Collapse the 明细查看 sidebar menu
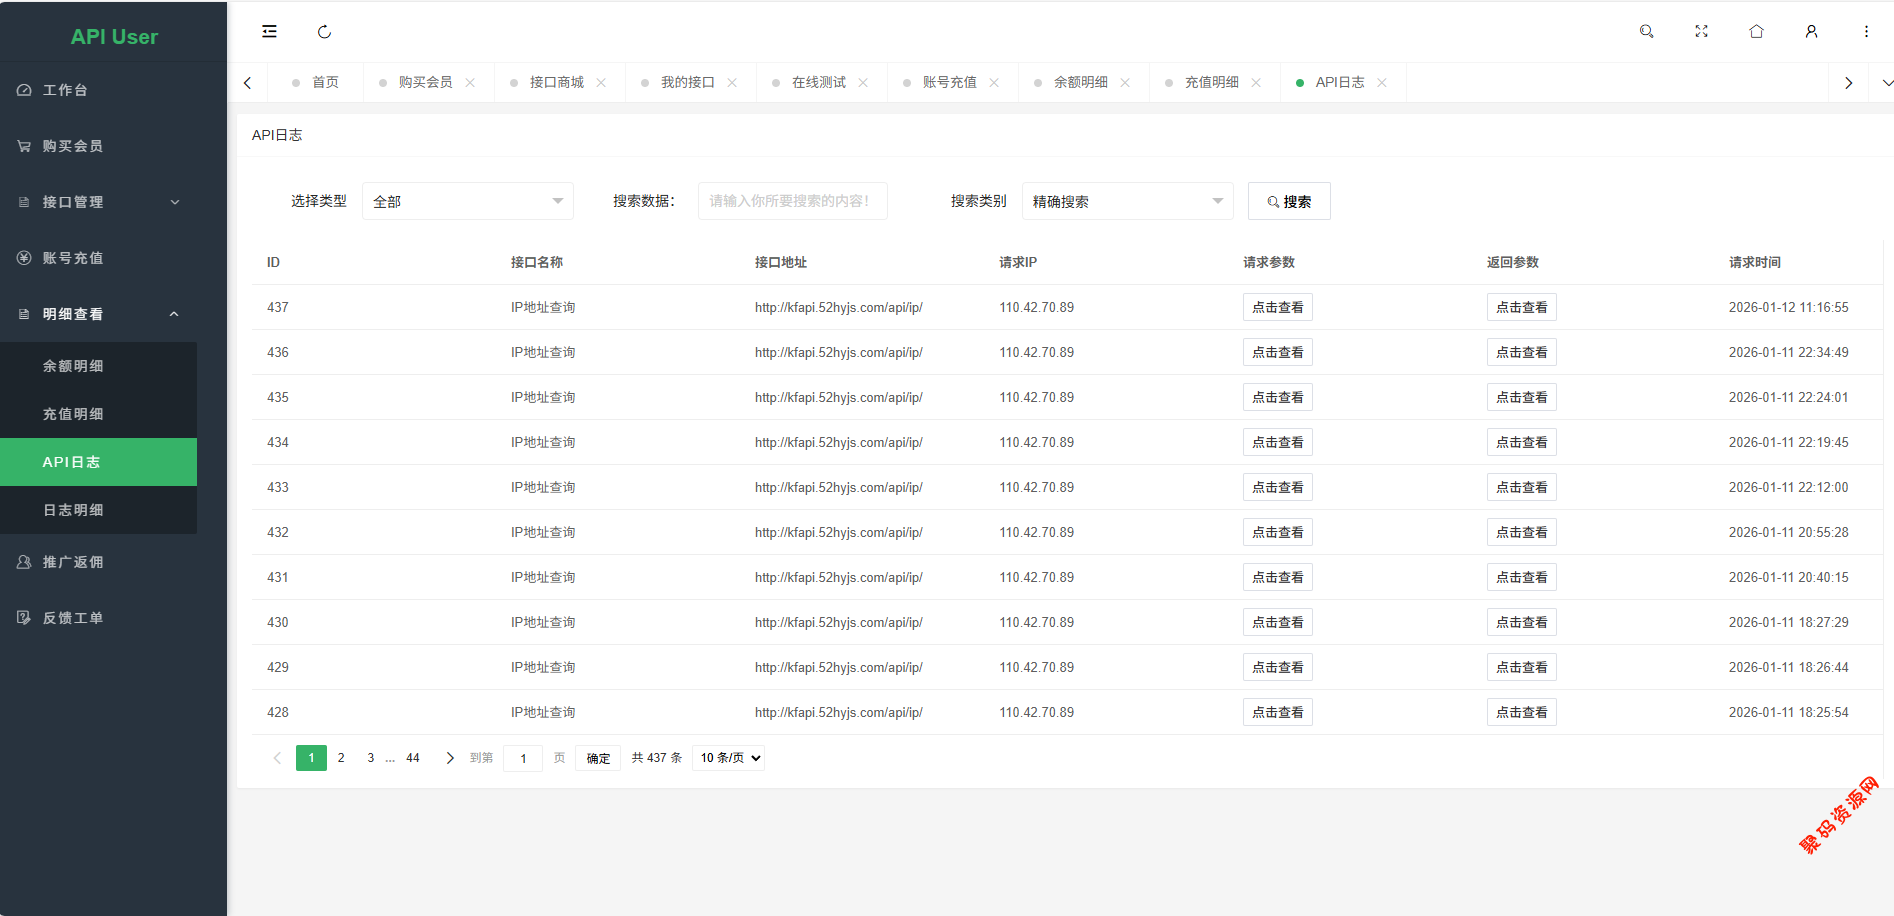The height and width of the screenshot is (916, 1894). pos(98,314)
